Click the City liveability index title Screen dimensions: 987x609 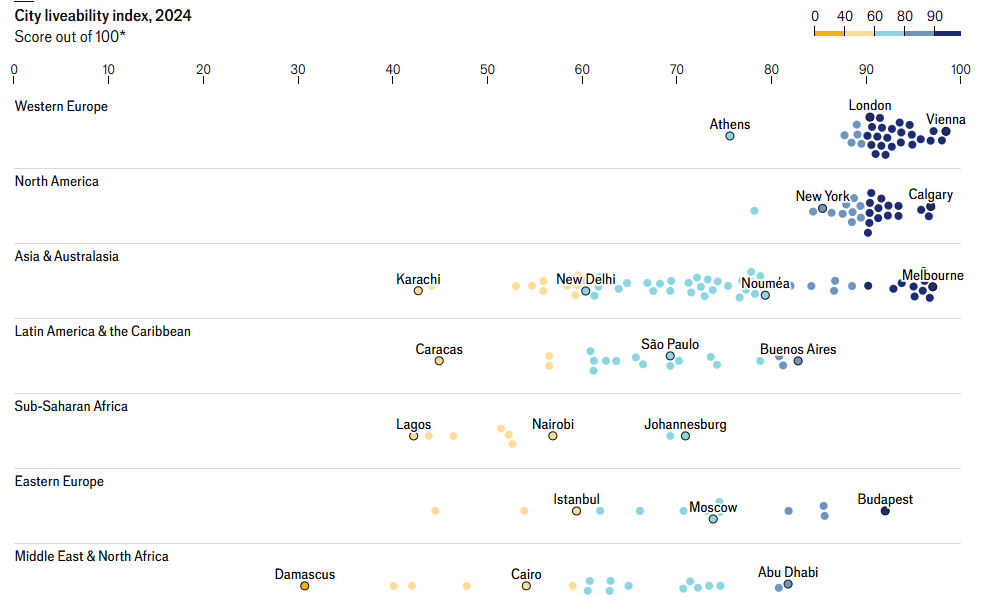pyautogui.click(x=103, y=16)
